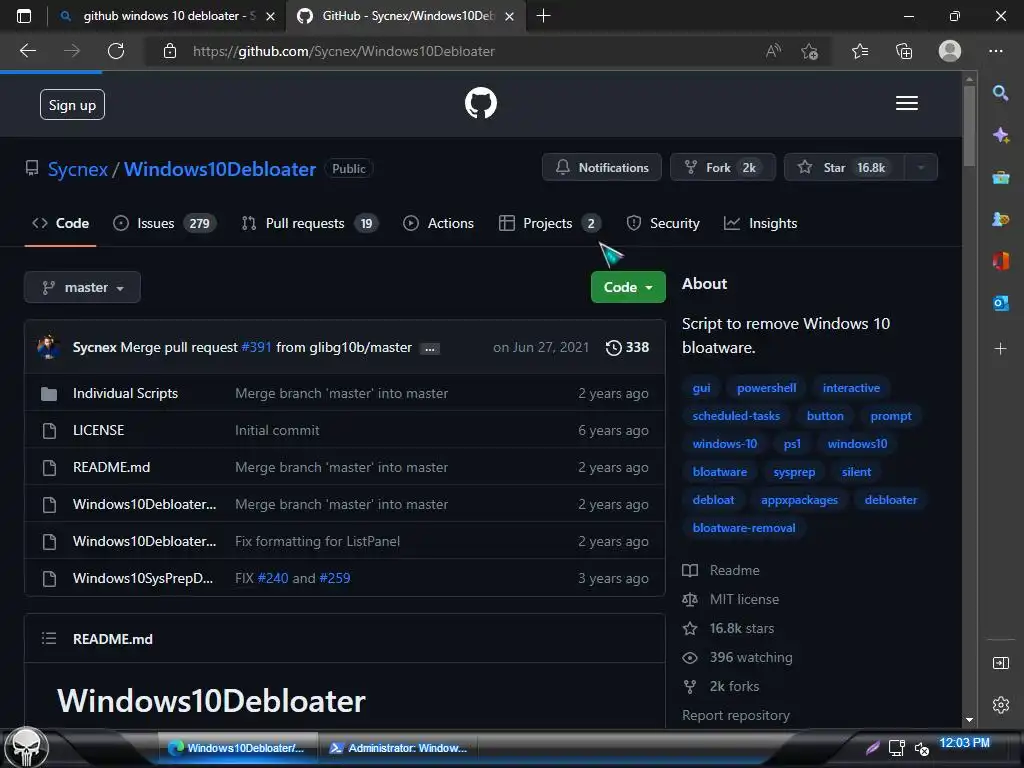Refresh the page with reload icon
Viewport: 1024px width, 768px height.
pos(116,51)
